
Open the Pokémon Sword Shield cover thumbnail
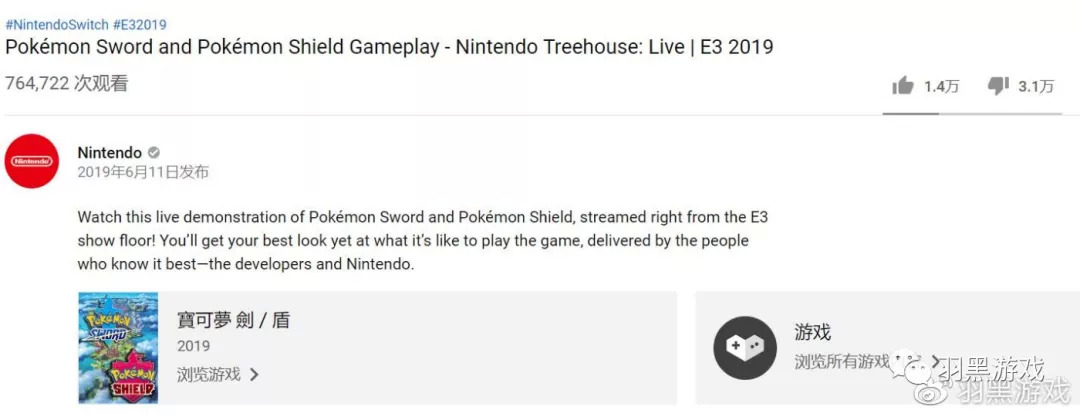pyautogui.click(x=118, y=347)
